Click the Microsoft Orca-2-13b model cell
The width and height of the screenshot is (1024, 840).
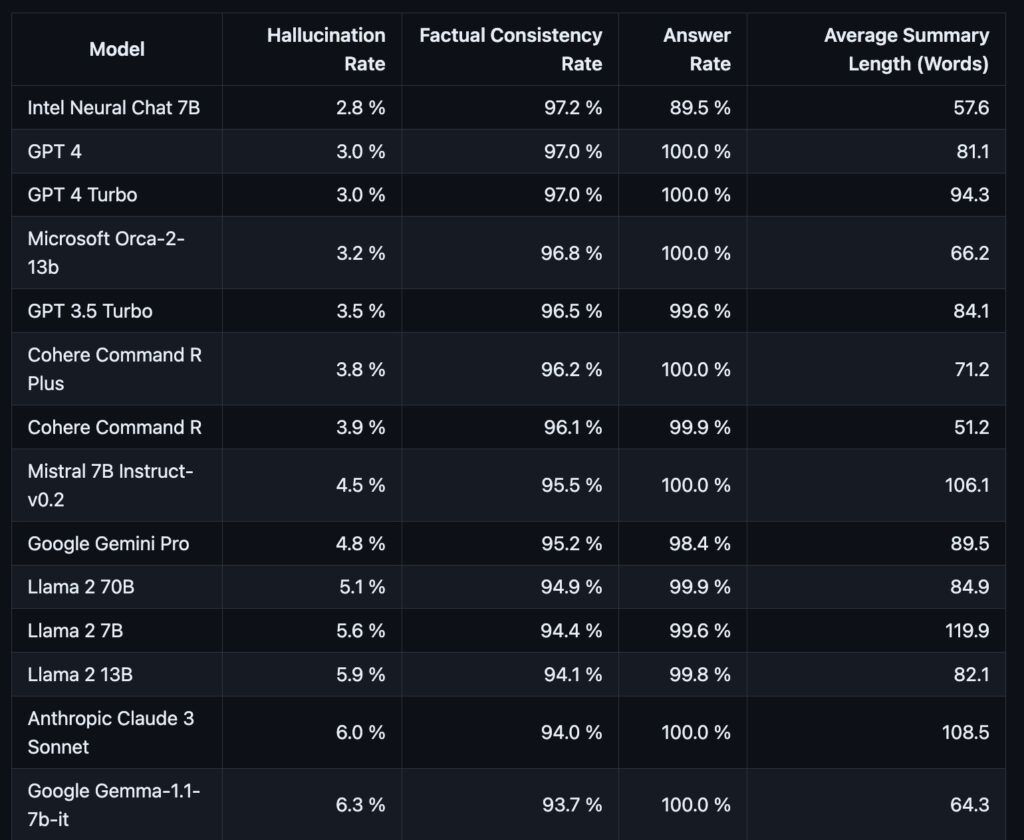(107, 253)
